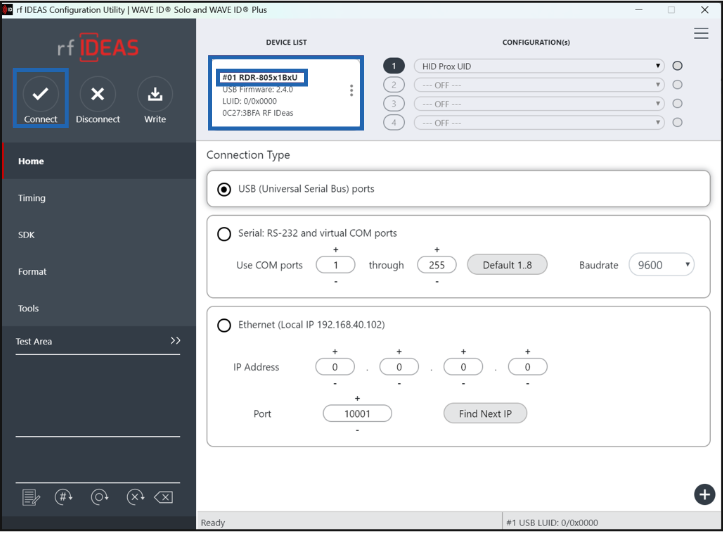Click the round plus button near the status bar
Screen dimensions: 723x535
pyautogui.click(x=704, y=494)
